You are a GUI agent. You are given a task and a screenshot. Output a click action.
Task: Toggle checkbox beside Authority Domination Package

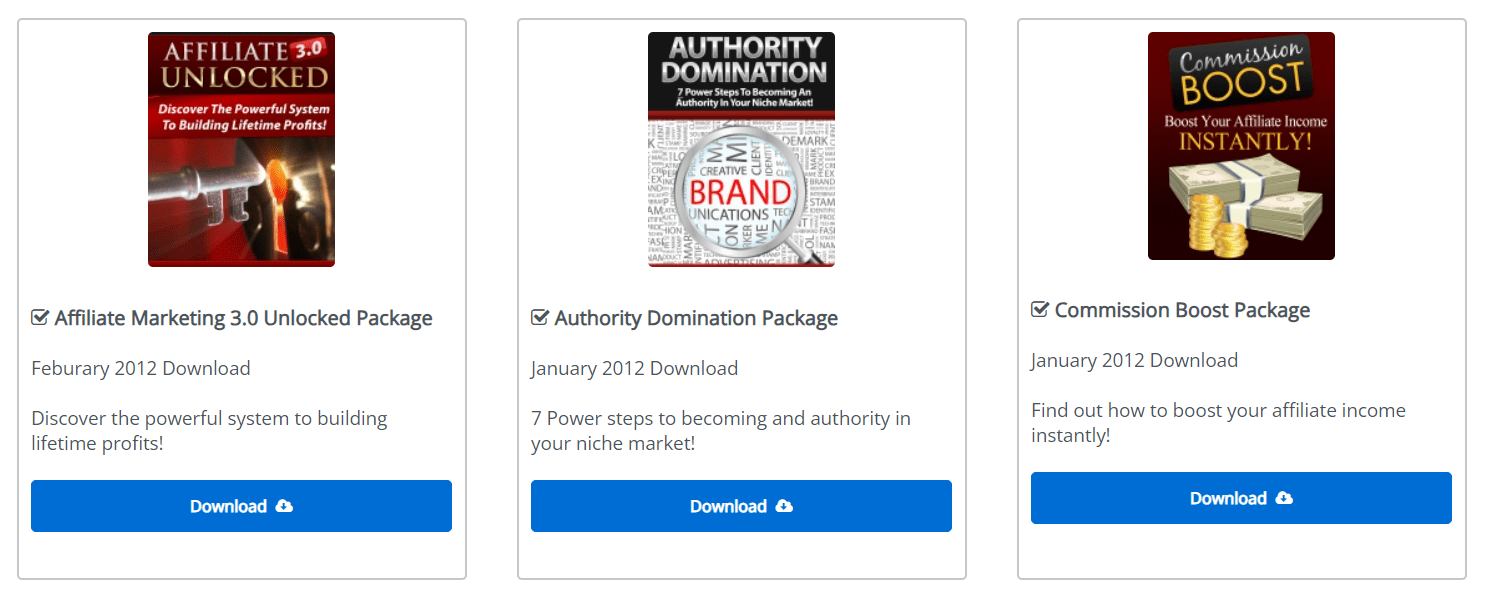540,318
